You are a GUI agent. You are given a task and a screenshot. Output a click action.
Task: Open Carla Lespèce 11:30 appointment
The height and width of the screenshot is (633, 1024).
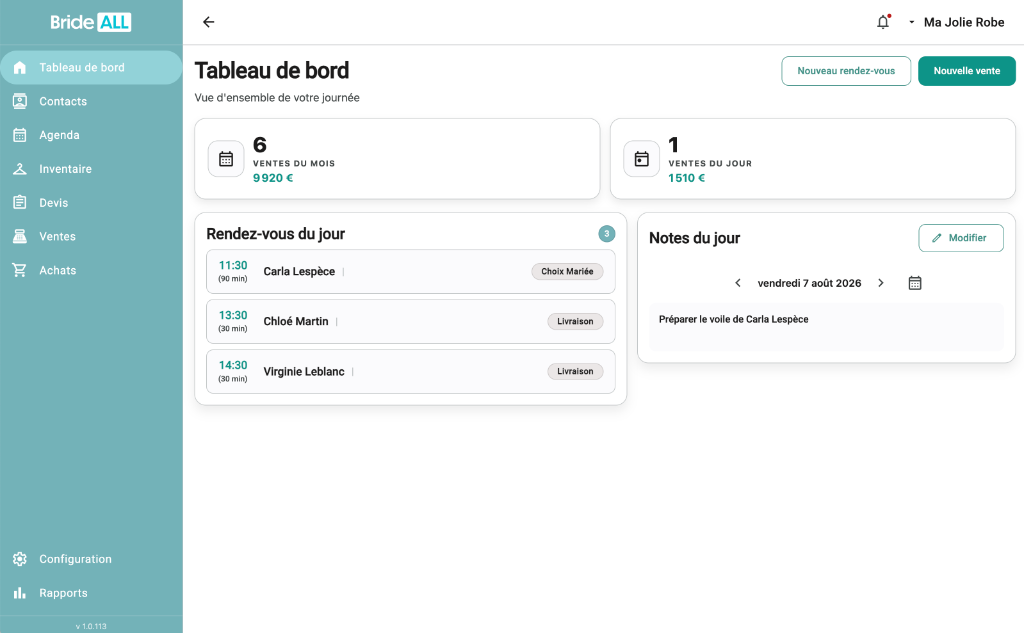(411, 271)
